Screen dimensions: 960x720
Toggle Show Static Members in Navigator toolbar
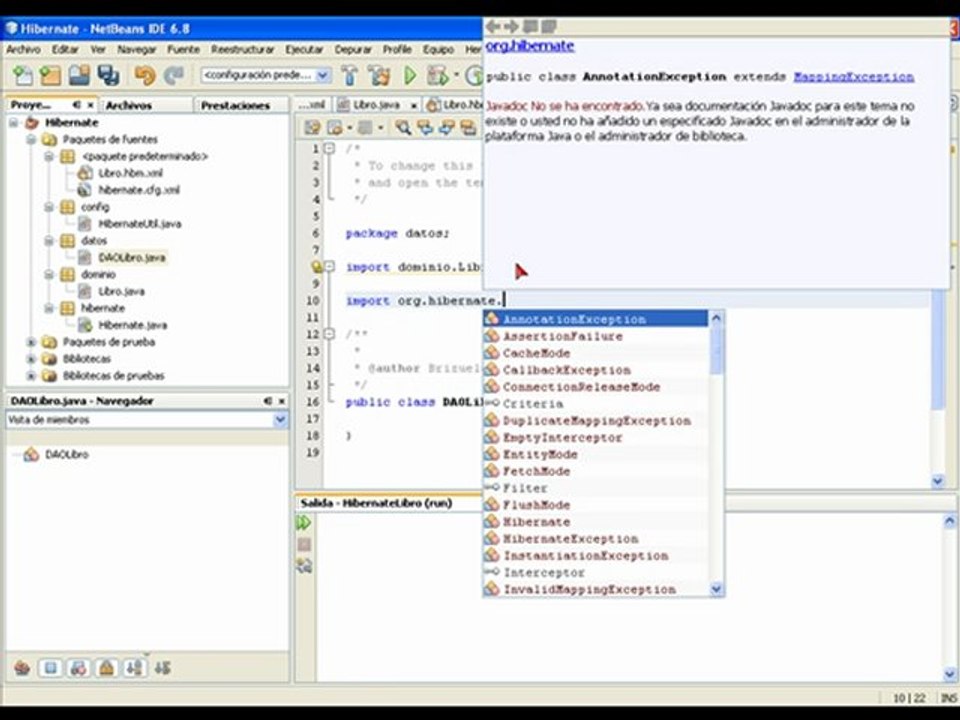click(78, 667)
